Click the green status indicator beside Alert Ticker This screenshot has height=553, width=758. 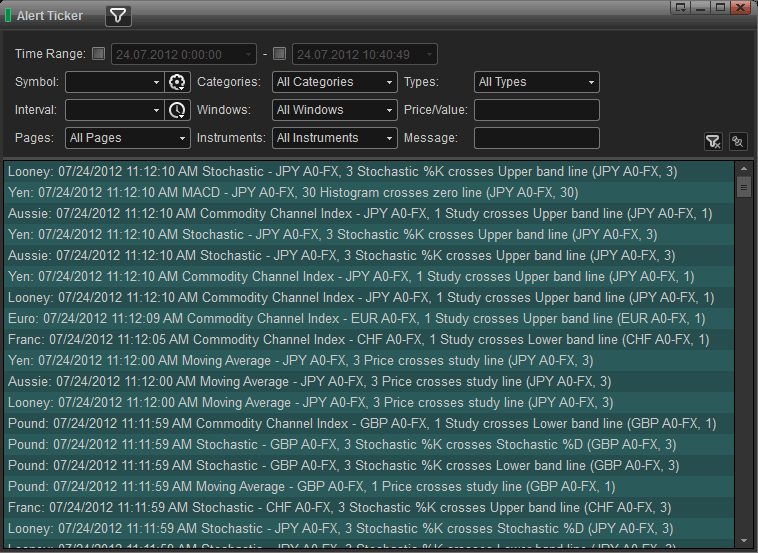(9, 16)
